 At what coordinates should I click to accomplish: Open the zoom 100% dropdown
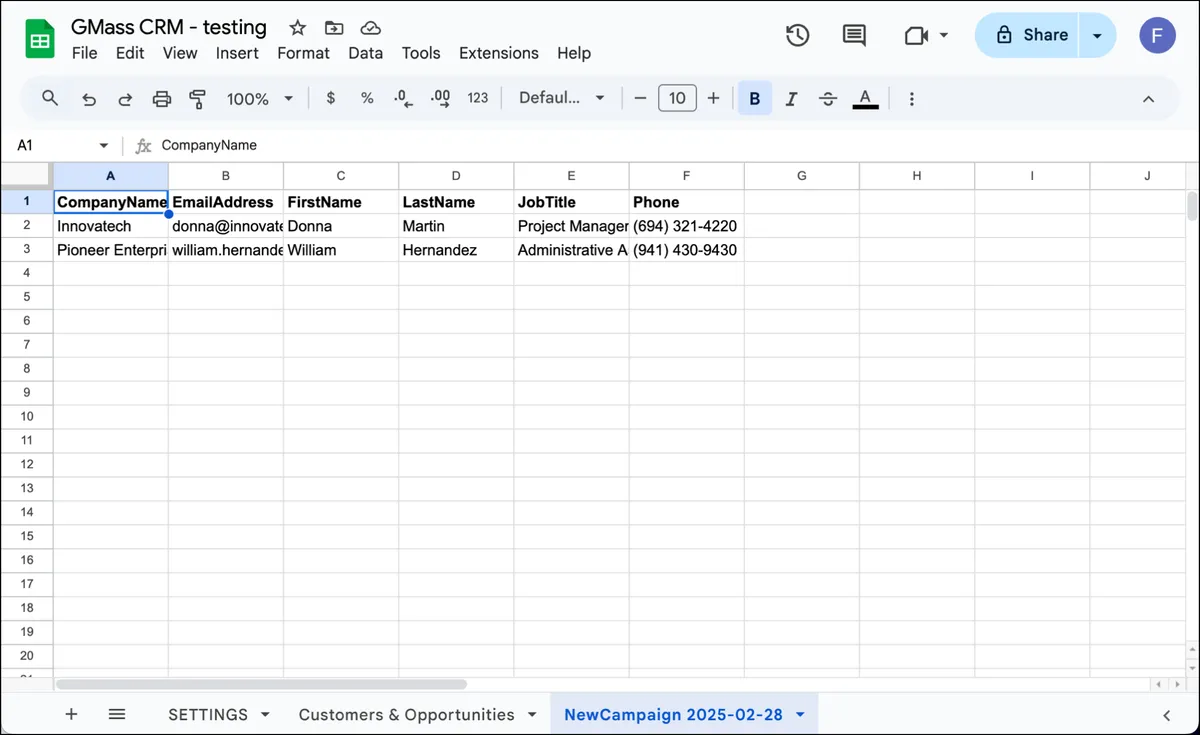click(x=260, y=98)
